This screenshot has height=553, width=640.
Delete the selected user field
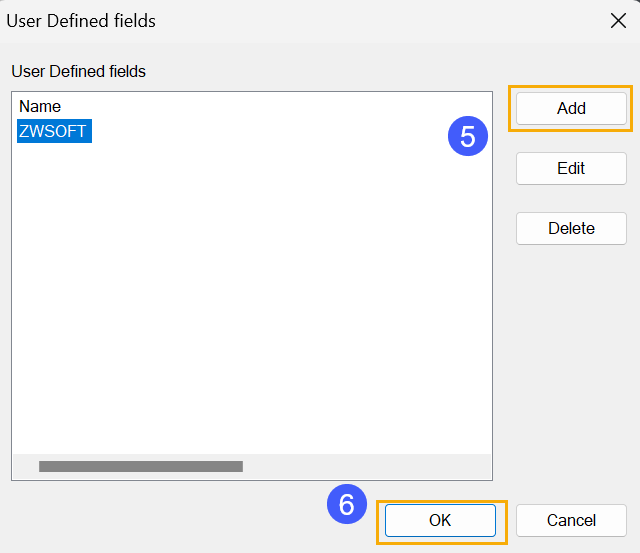point(571,228)
